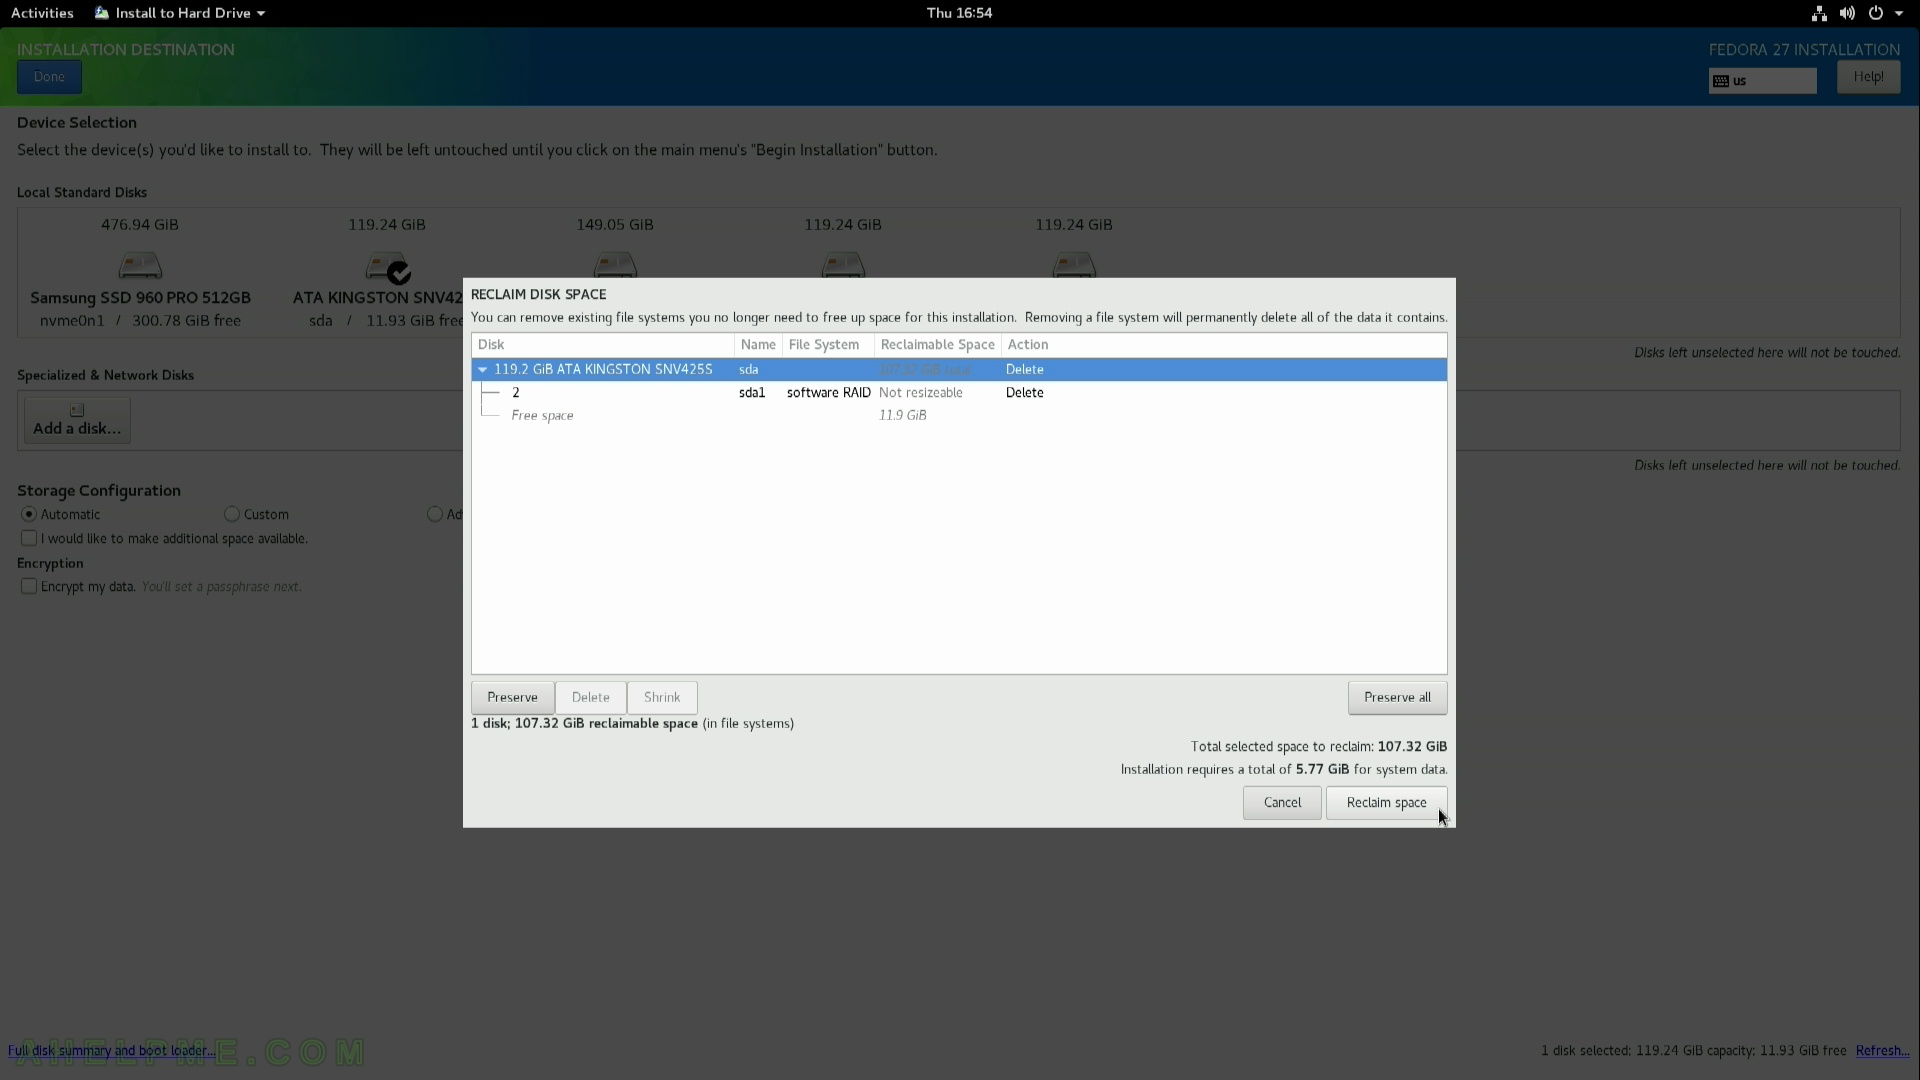Image resolution: width=1920 pixels, height=1080 pixels.
Task: Click the Shrink button
Action: (x=662, y=697)
